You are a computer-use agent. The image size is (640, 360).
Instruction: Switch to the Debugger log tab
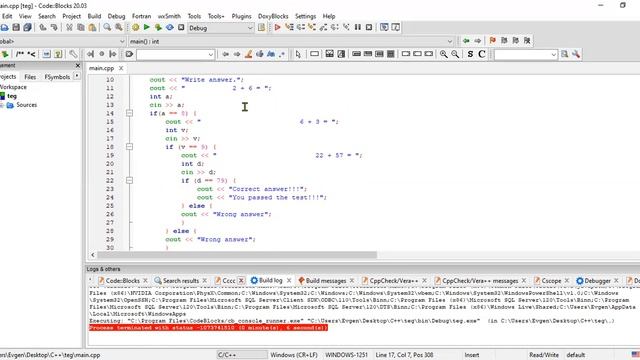pos(597,280)
